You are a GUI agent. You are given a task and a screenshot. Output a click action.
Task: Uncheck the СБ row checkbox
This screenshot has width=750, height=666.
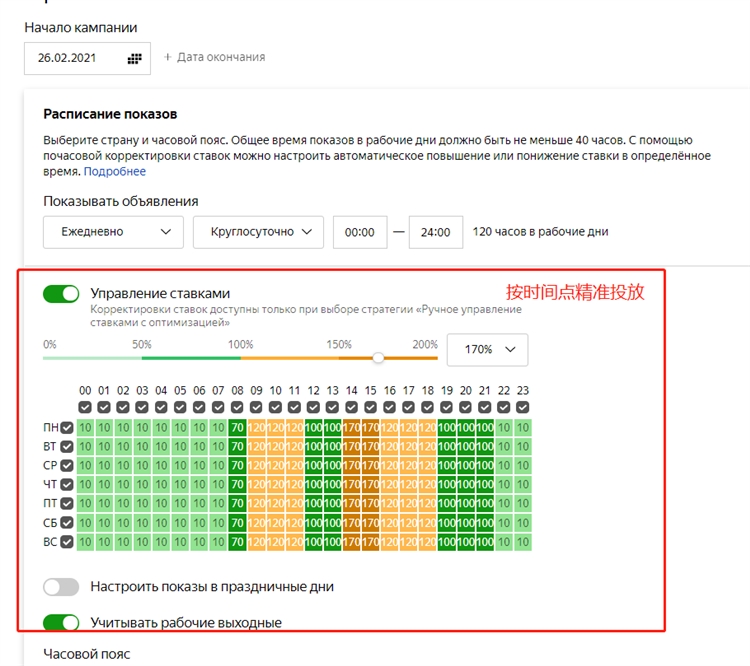pos(67,522)
